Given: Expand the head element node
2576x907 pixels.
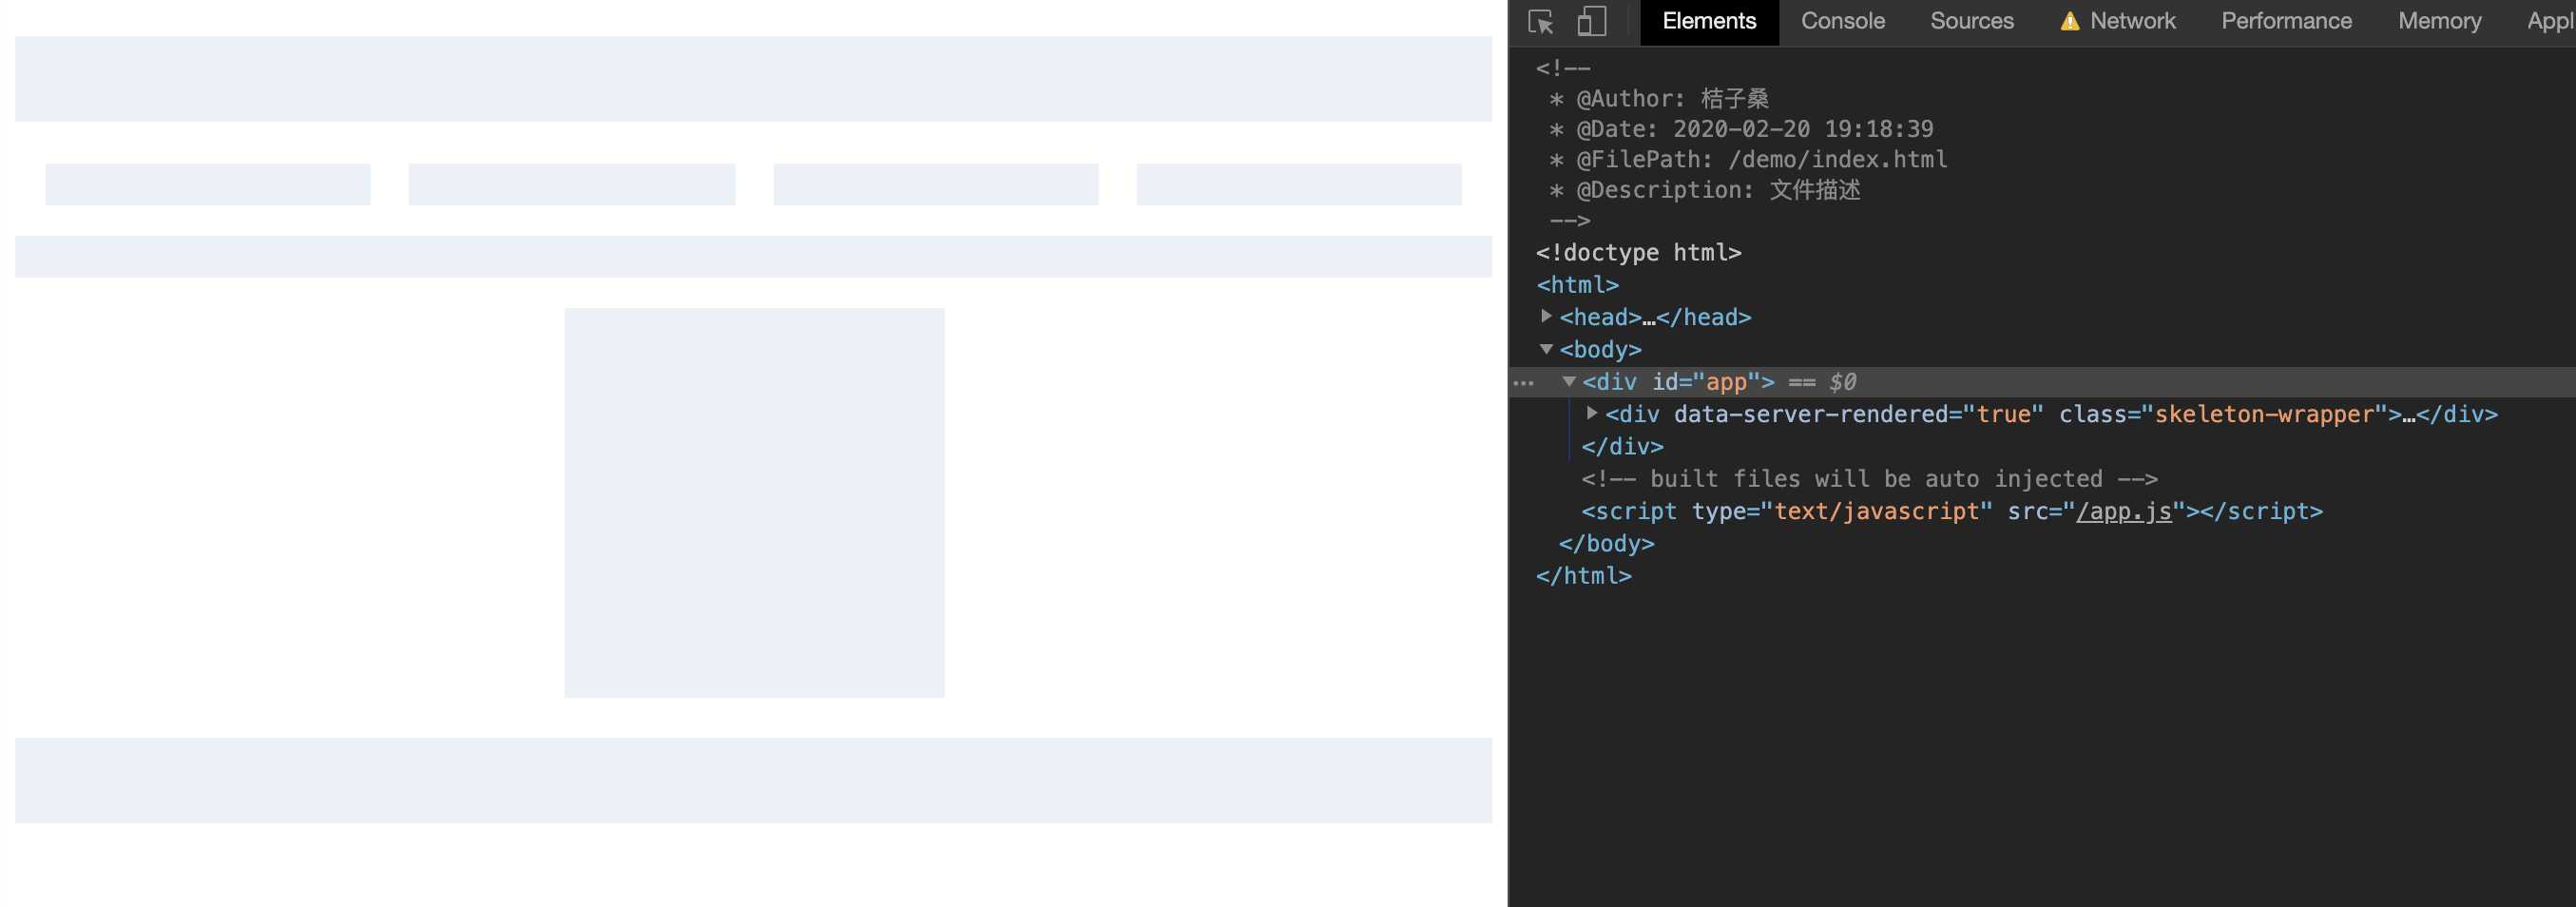Looking at the screenshot, I should pyautogui.click(x=1546, y=316).
